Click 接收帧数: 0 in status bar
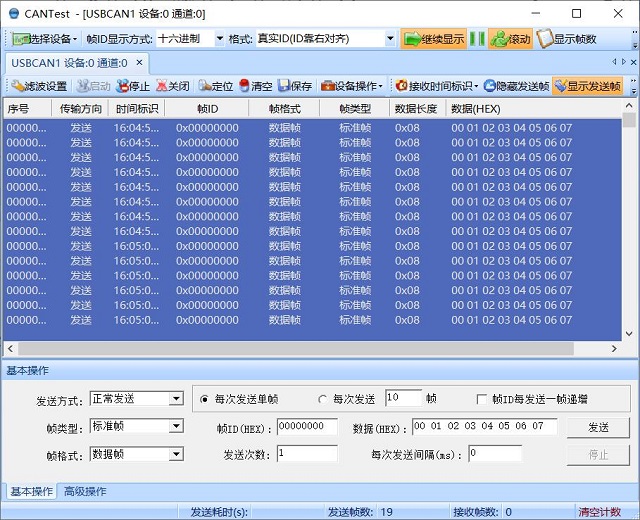 pos(482,511)
